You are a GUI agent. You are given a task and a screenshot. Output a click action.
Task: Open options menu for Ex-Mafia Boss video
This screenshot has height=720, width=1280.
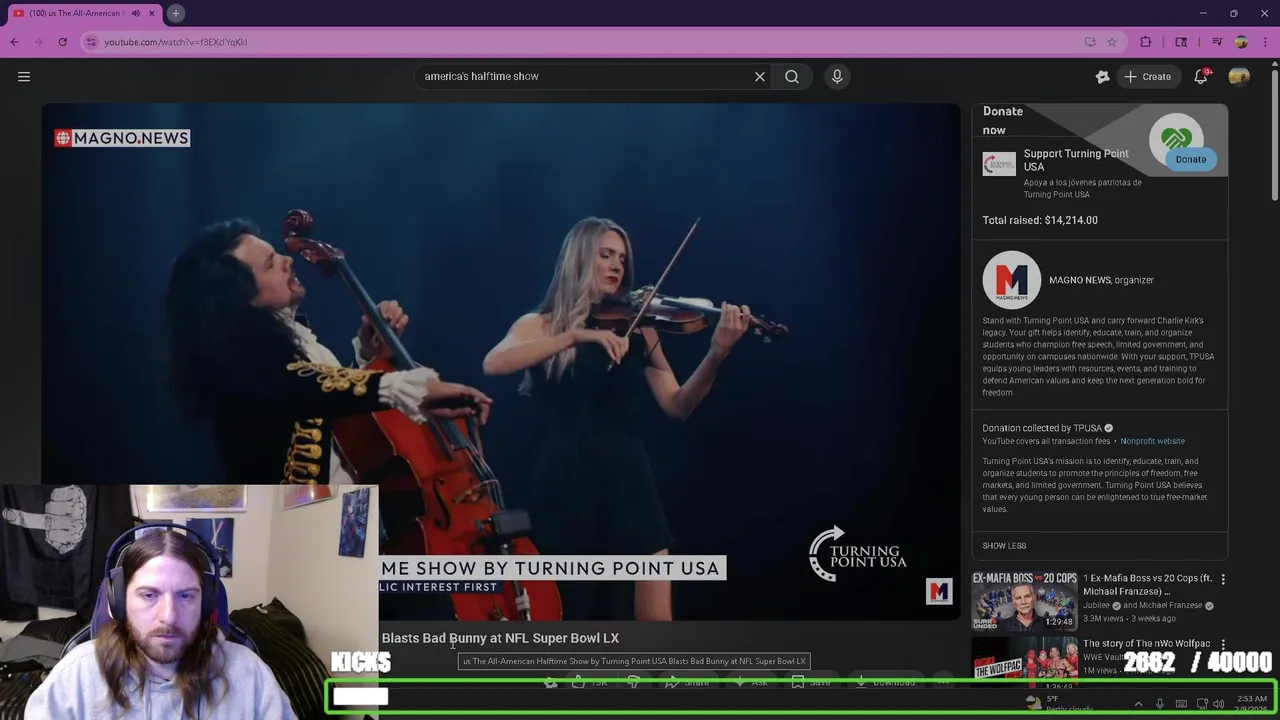coord(1222,579)
